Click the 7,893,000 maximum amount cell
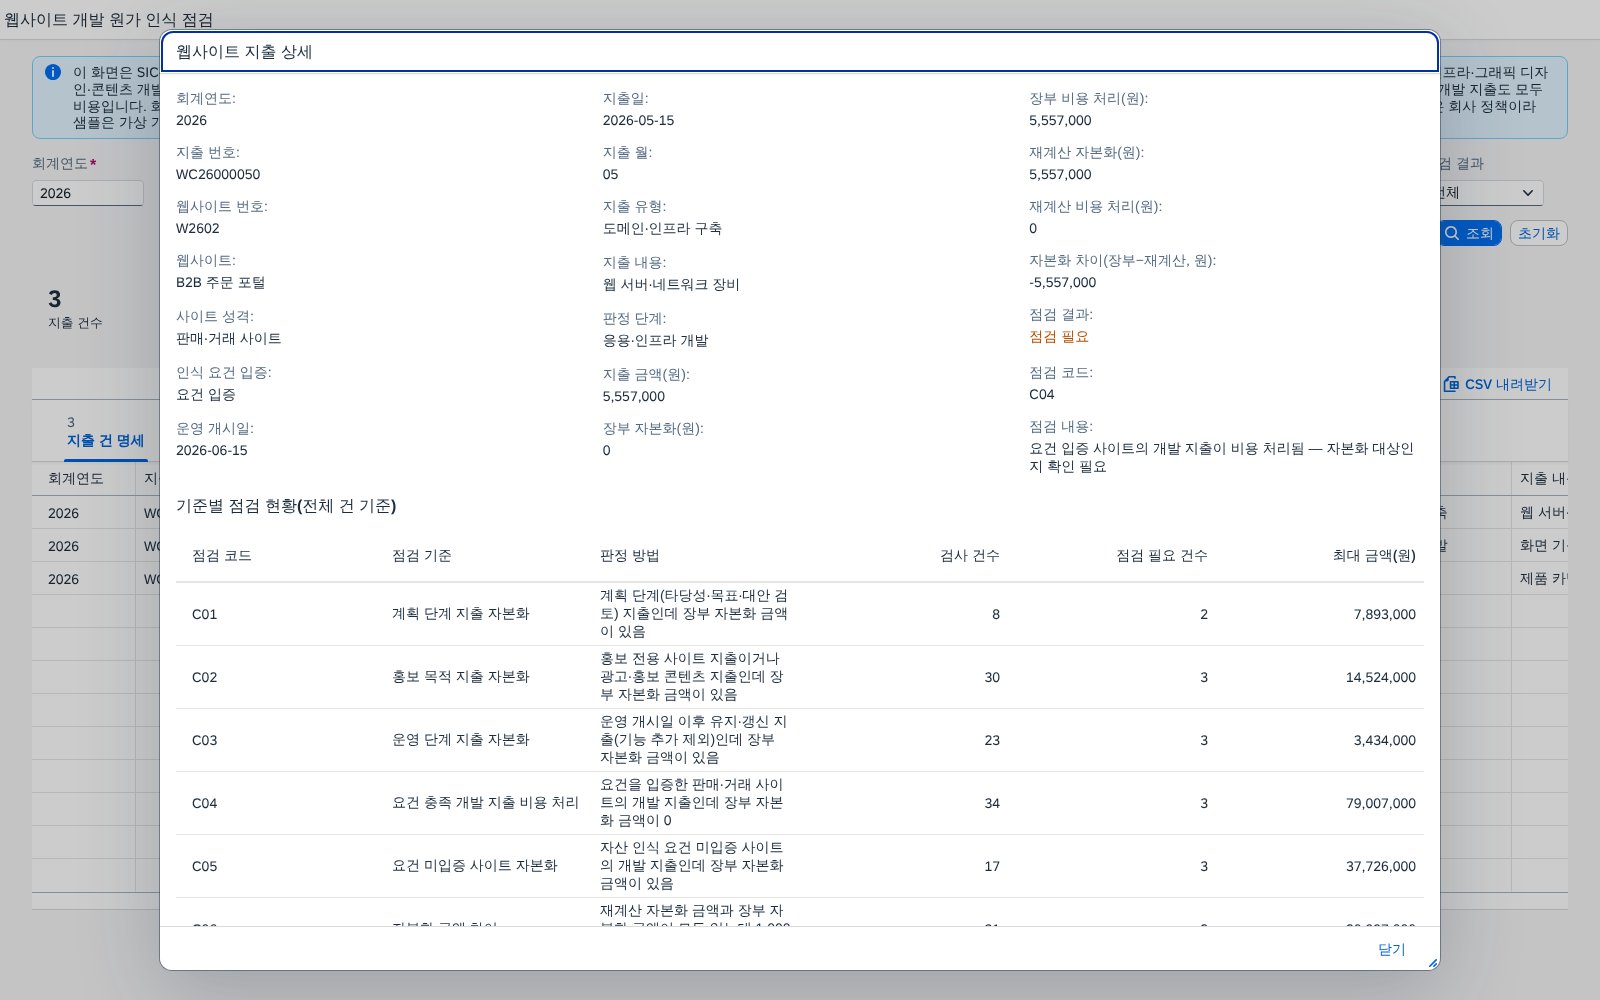Screen dimensions: 1600x1000 (x=1385, y=614)
